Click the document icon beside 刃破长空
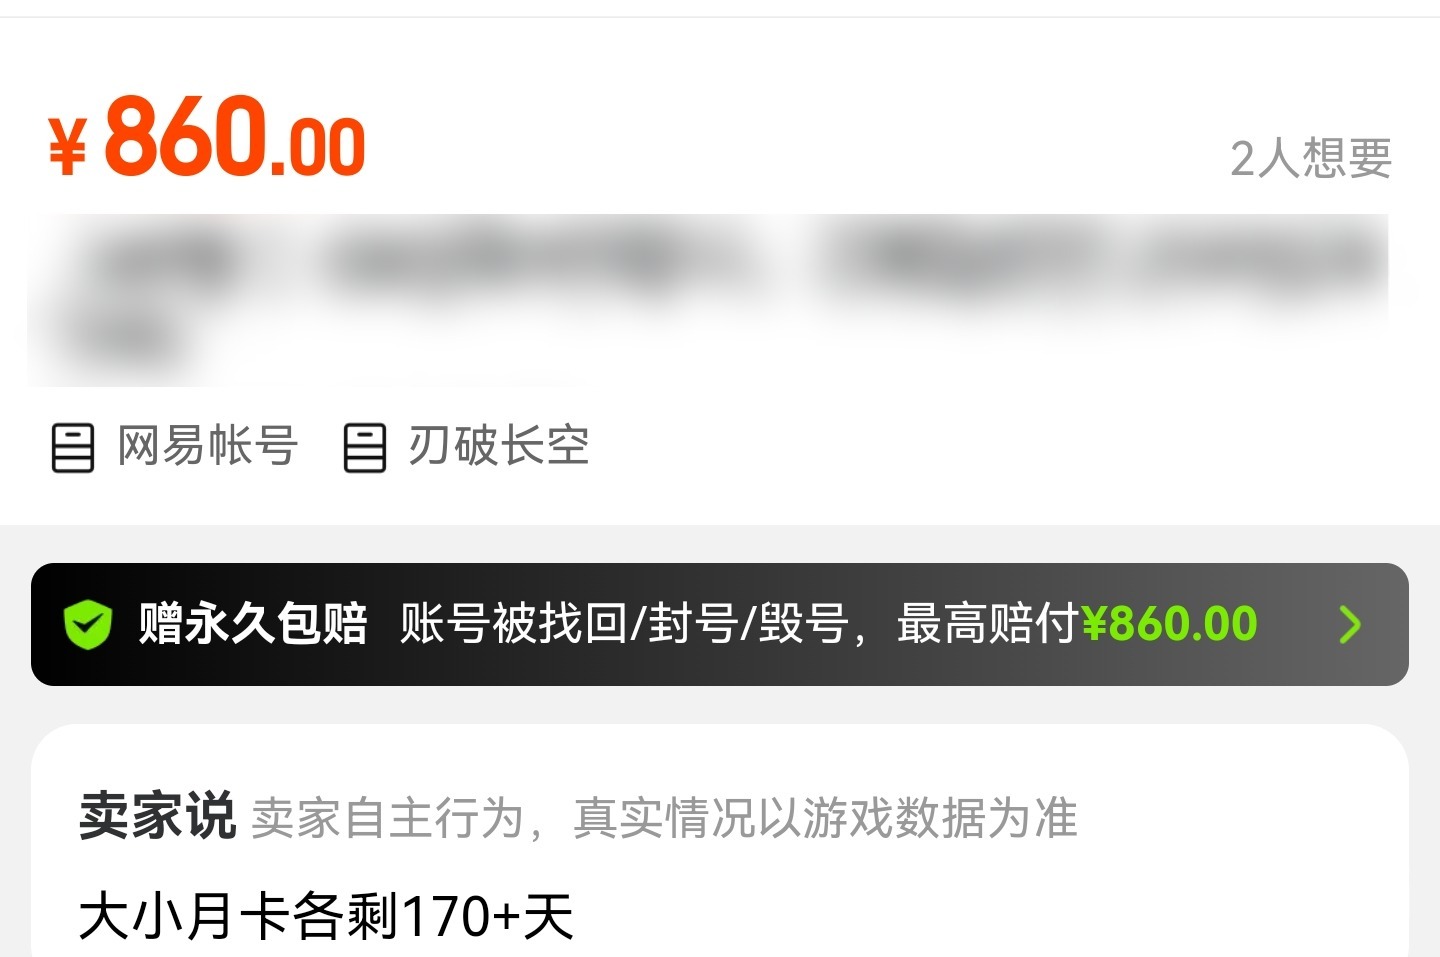1440x957 pixels. 364,447
